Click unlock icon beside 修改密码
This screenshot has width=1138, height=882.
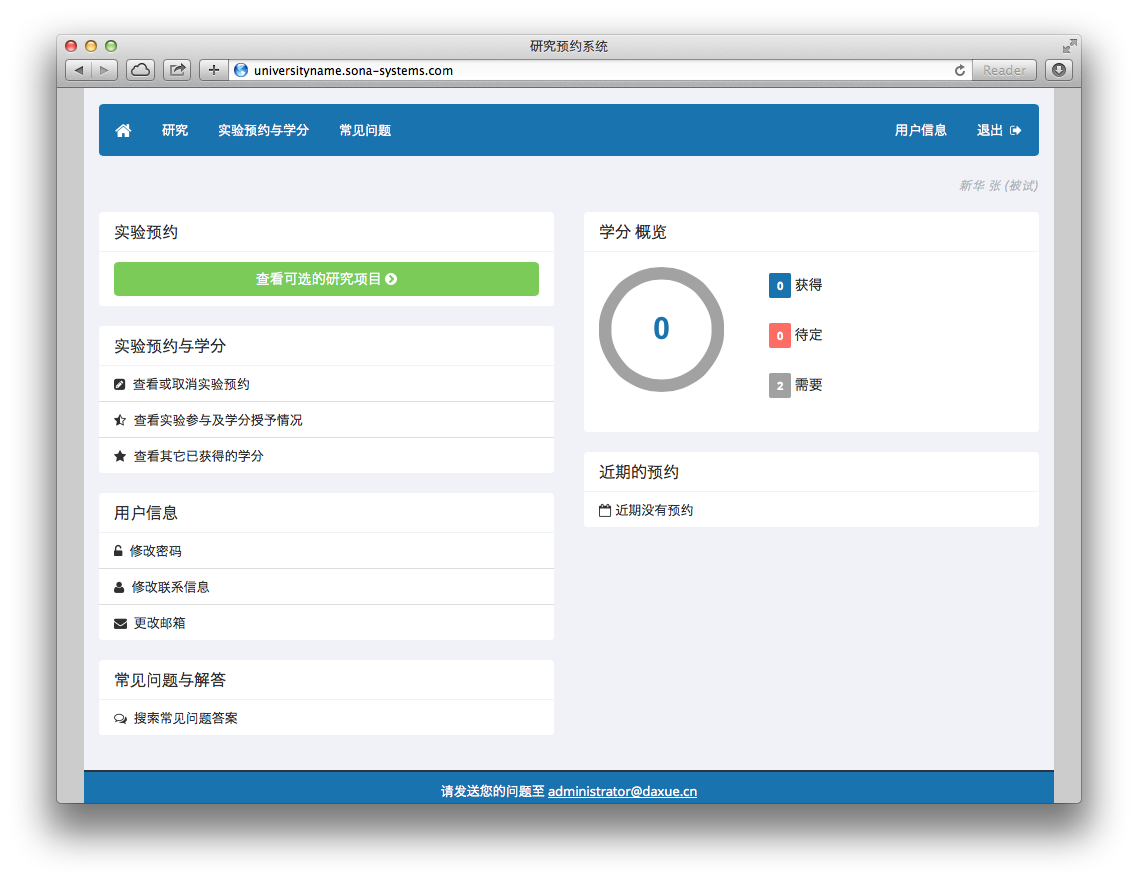[118, 551]
